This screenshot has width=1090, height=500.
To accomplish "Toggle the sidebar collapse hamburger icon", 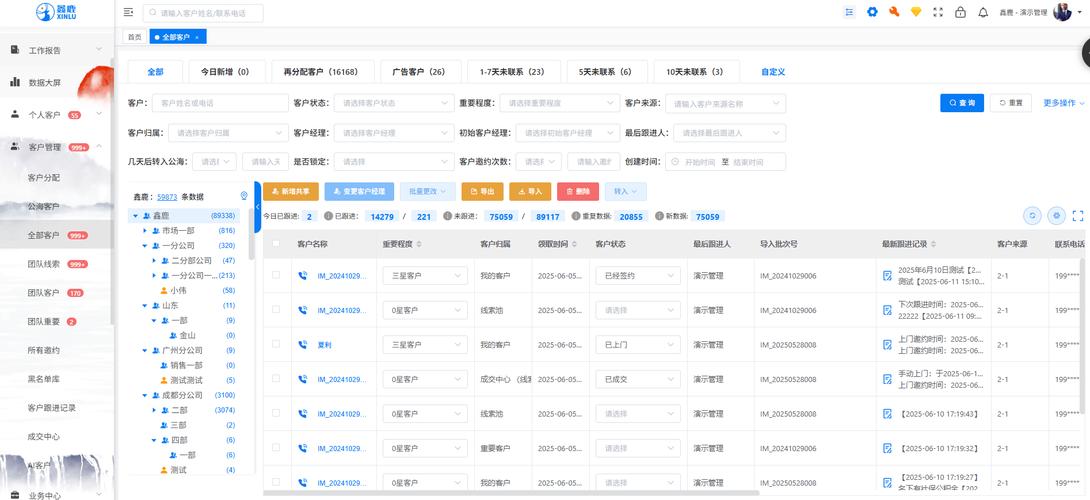I will click(x=128, y=13).
